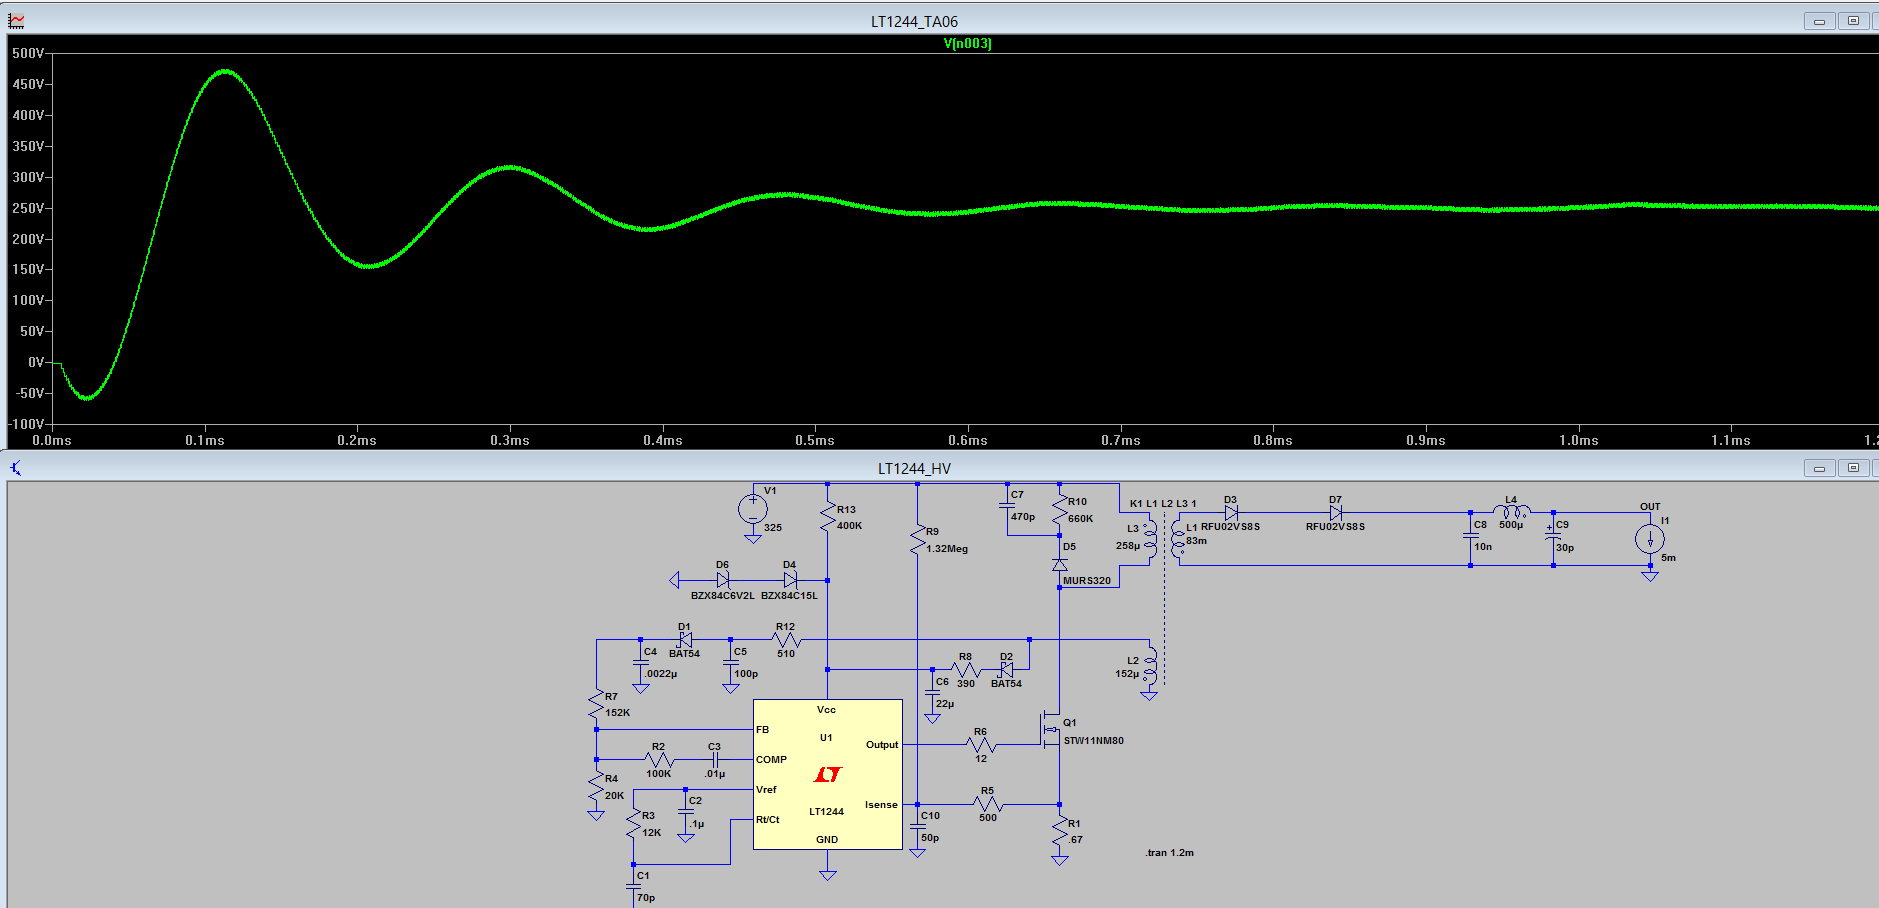Click the R5 500 resistor value
The height and width of the screenshot is (908, 1879).
tap(988, 817)
